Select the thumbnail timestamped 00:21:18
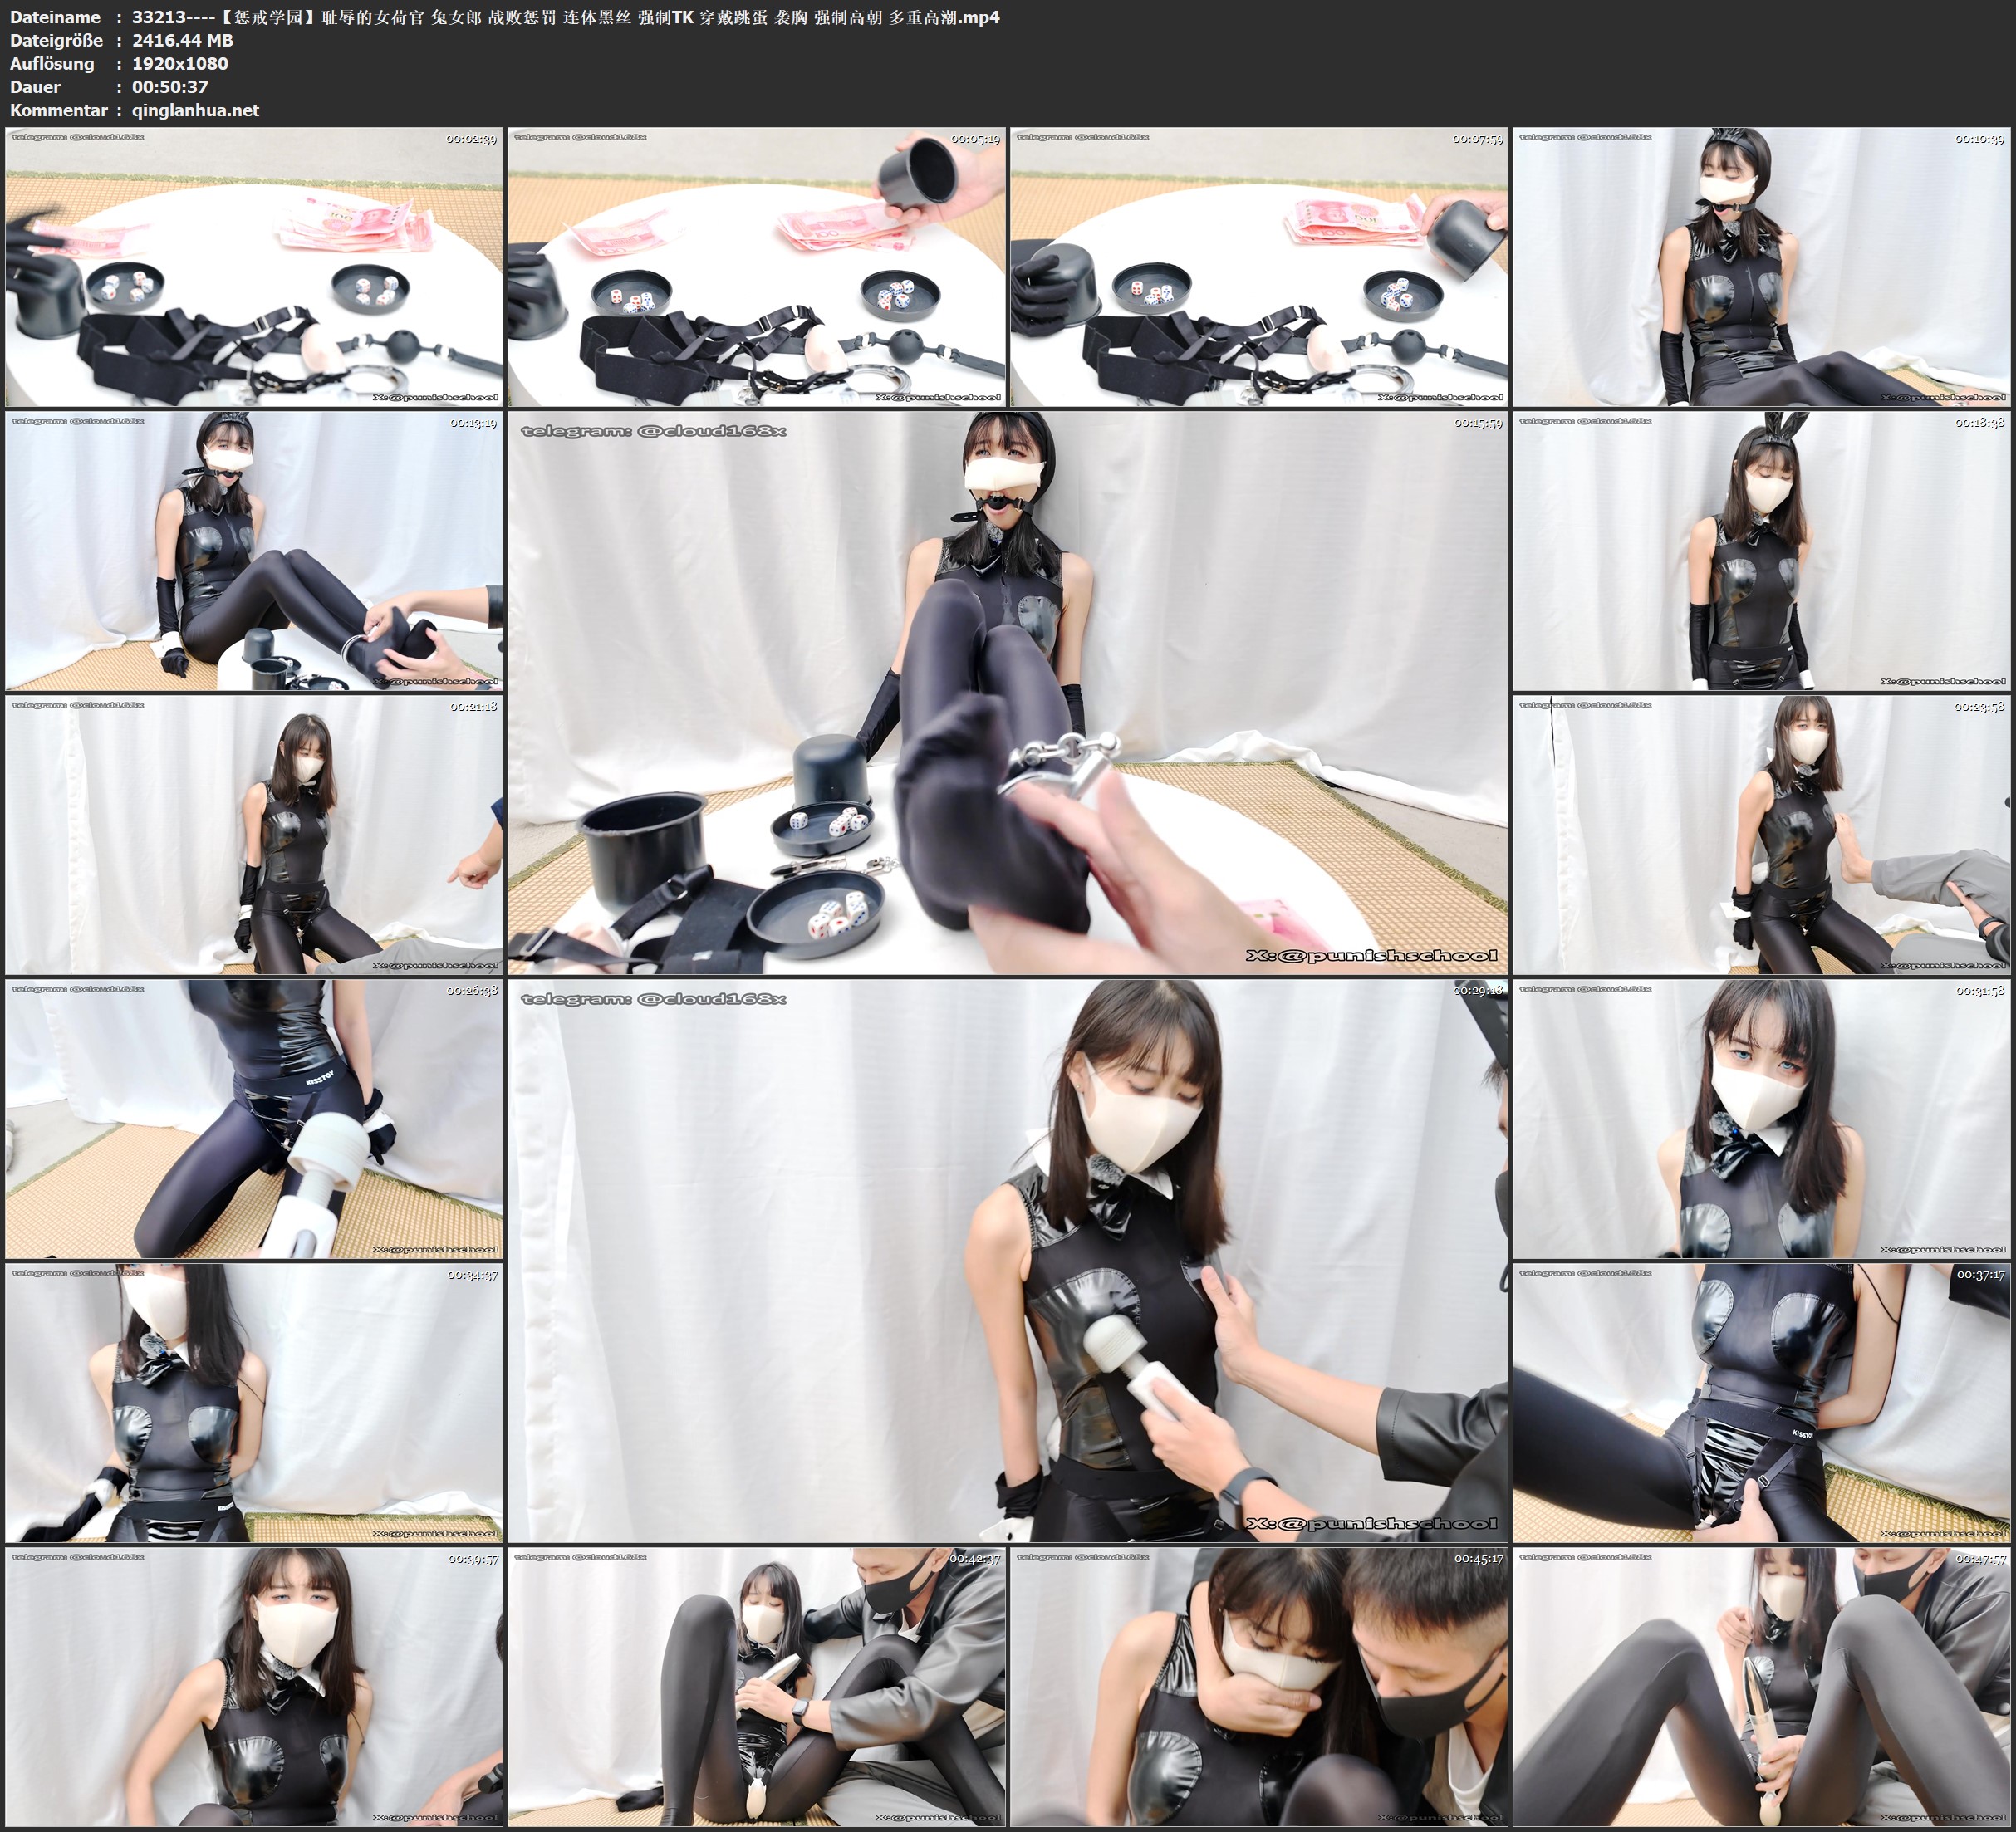This screenshot has height=1832, width=2016. coord(254,835)
